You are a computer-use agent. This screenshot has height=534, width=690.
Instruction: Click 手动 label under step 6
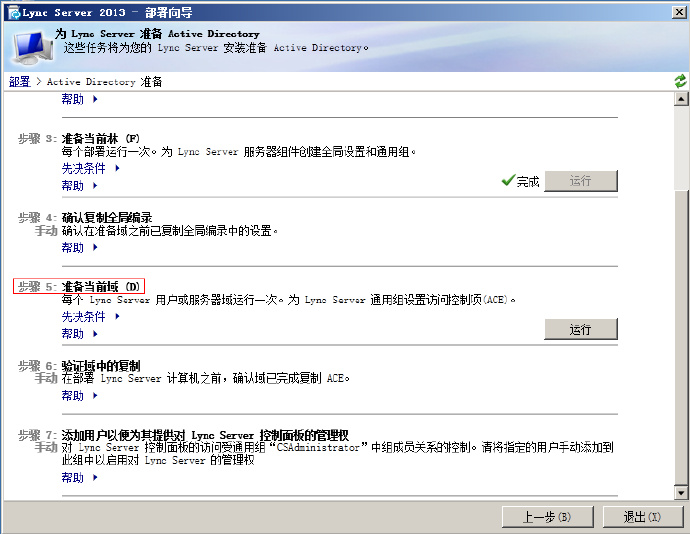[46, 378]
